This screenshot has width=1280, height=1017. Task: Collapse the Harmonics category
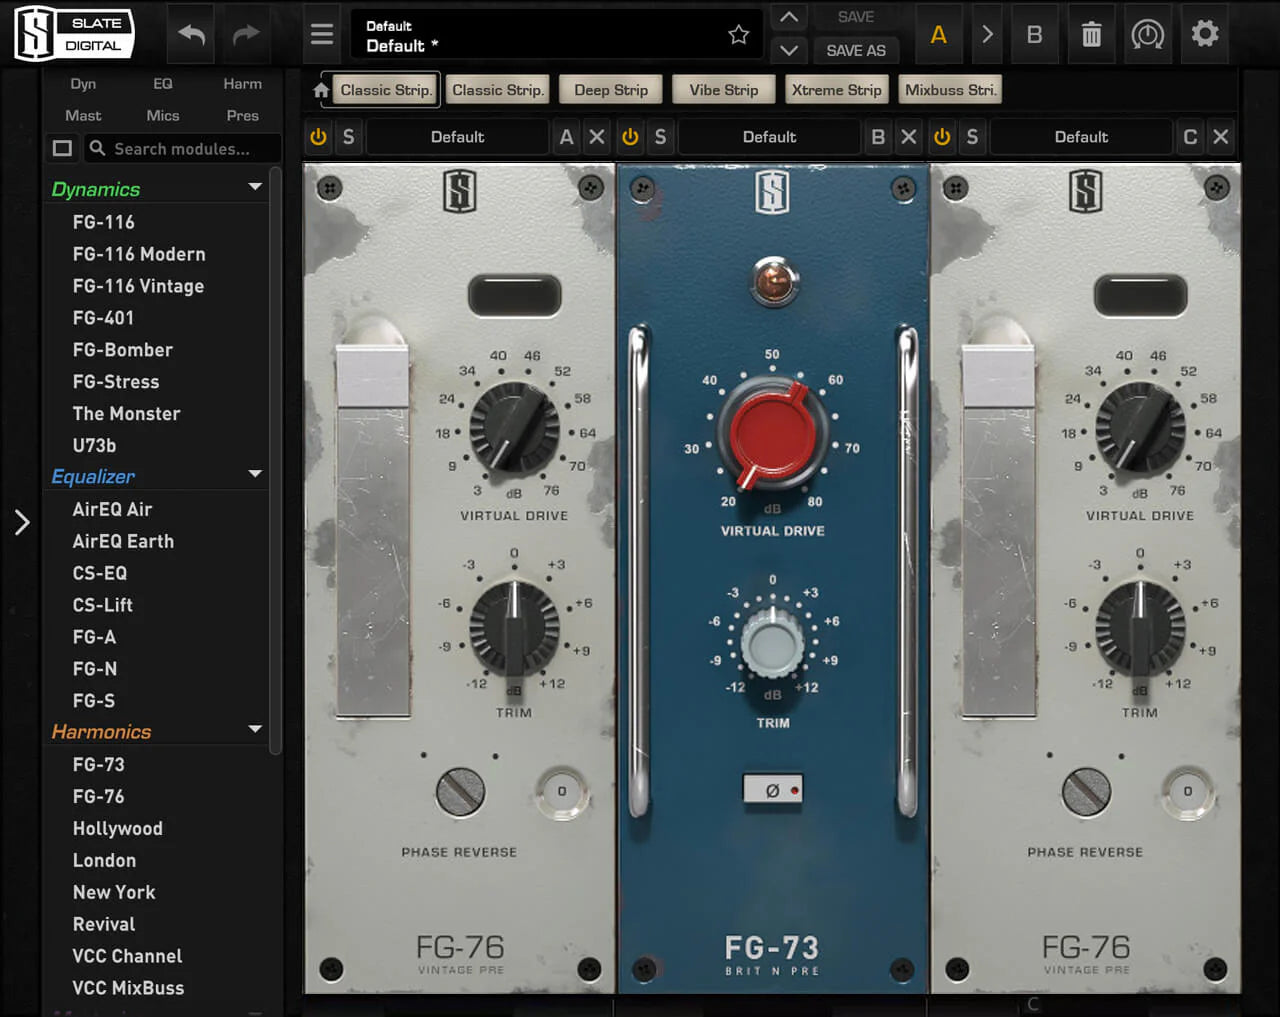point(255,729)
